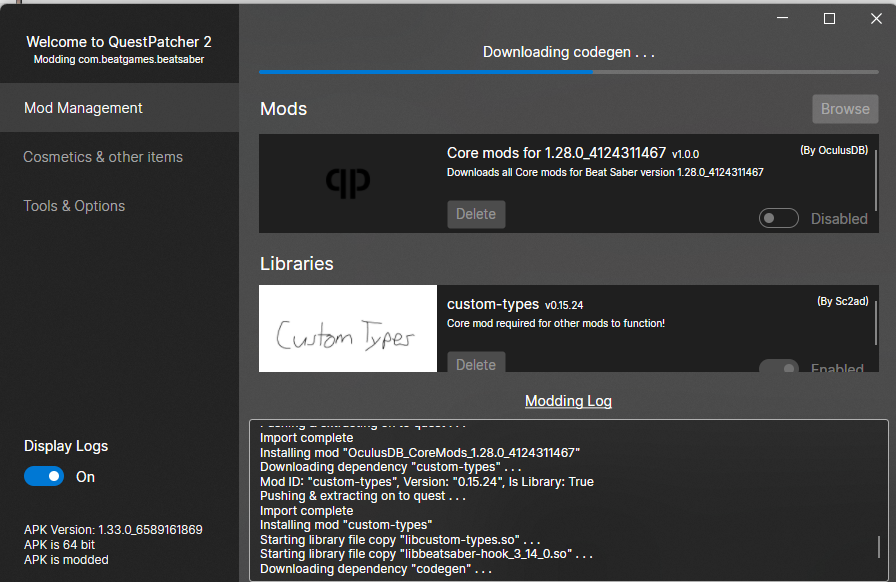This screenshot has height=582, width=896.
Task: Click 'Core mod required for other mods to function!' text
Action: coord(555,323)
